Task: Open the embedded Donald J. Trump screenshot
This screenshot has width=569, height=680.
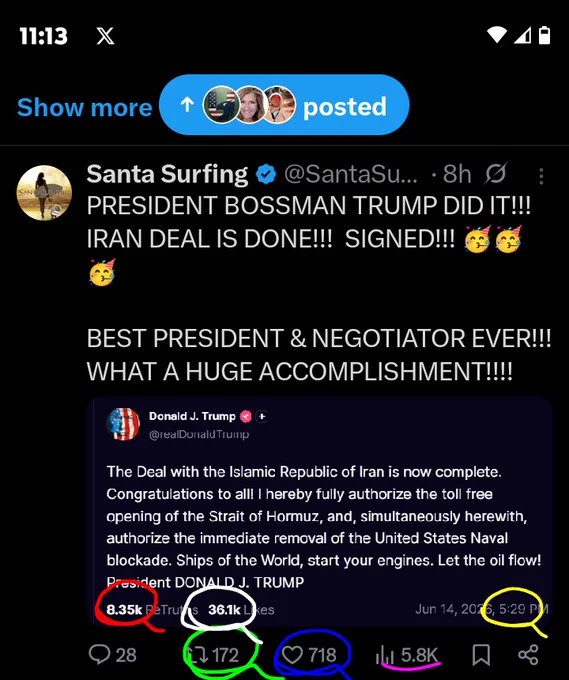Action: (319, 511)
